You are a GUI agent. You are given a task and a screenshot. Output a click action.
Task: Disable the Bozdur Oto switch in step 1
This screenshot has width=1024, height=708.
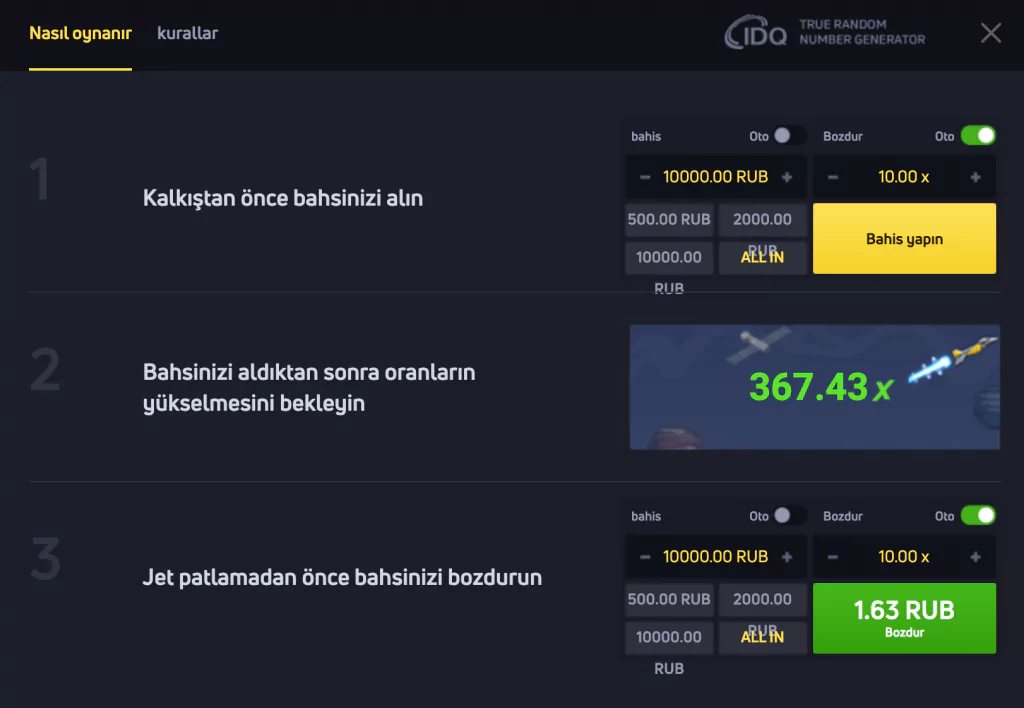point(978,135)
